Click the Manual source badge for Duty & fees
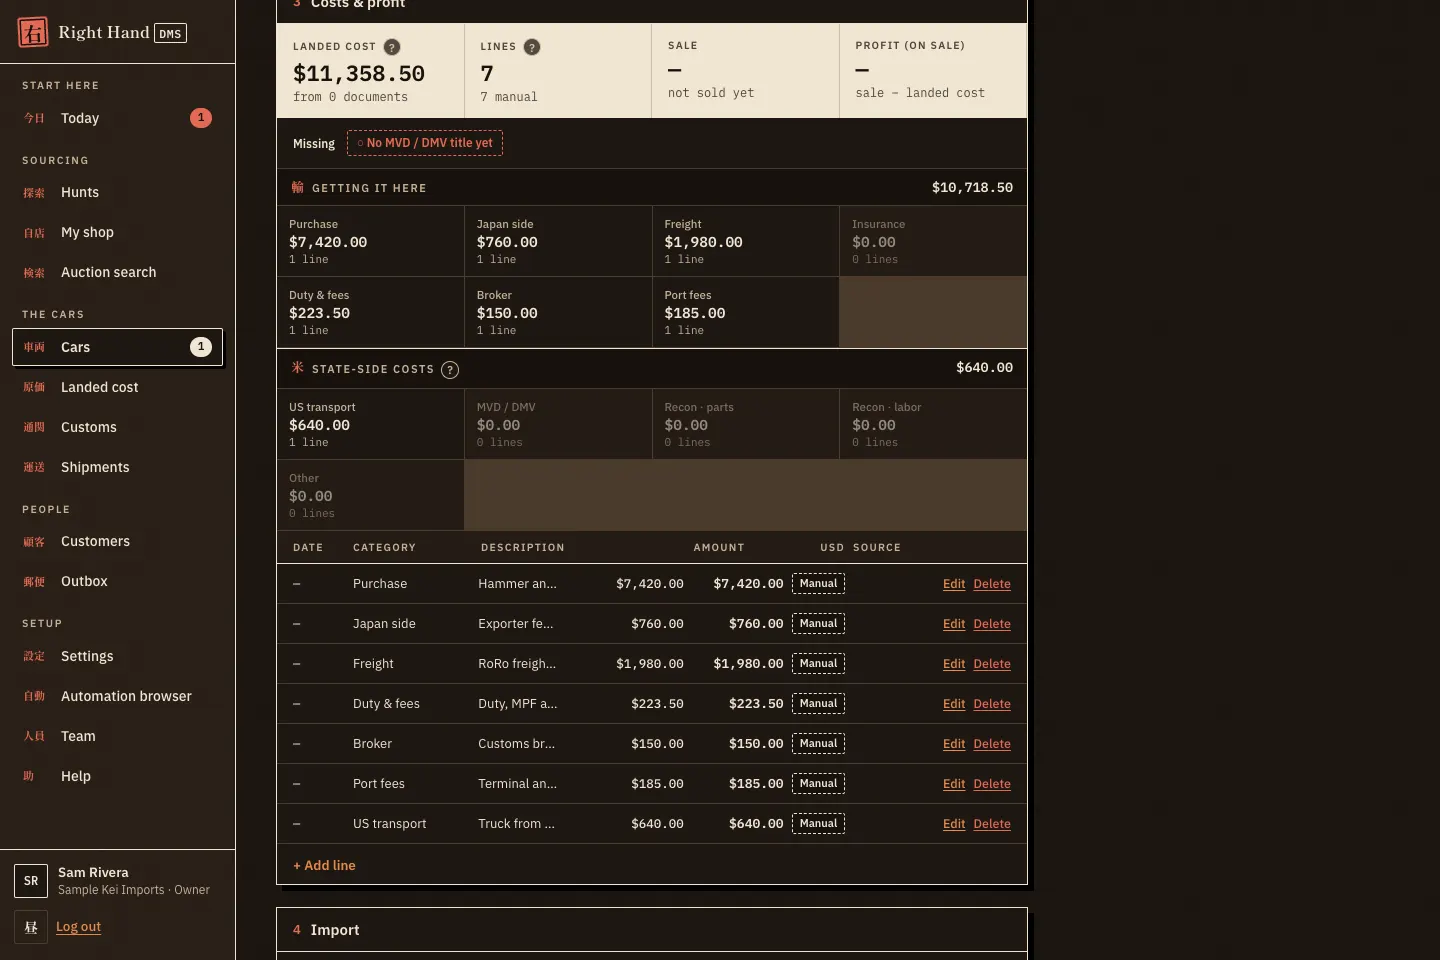 [x=818, y=704]
